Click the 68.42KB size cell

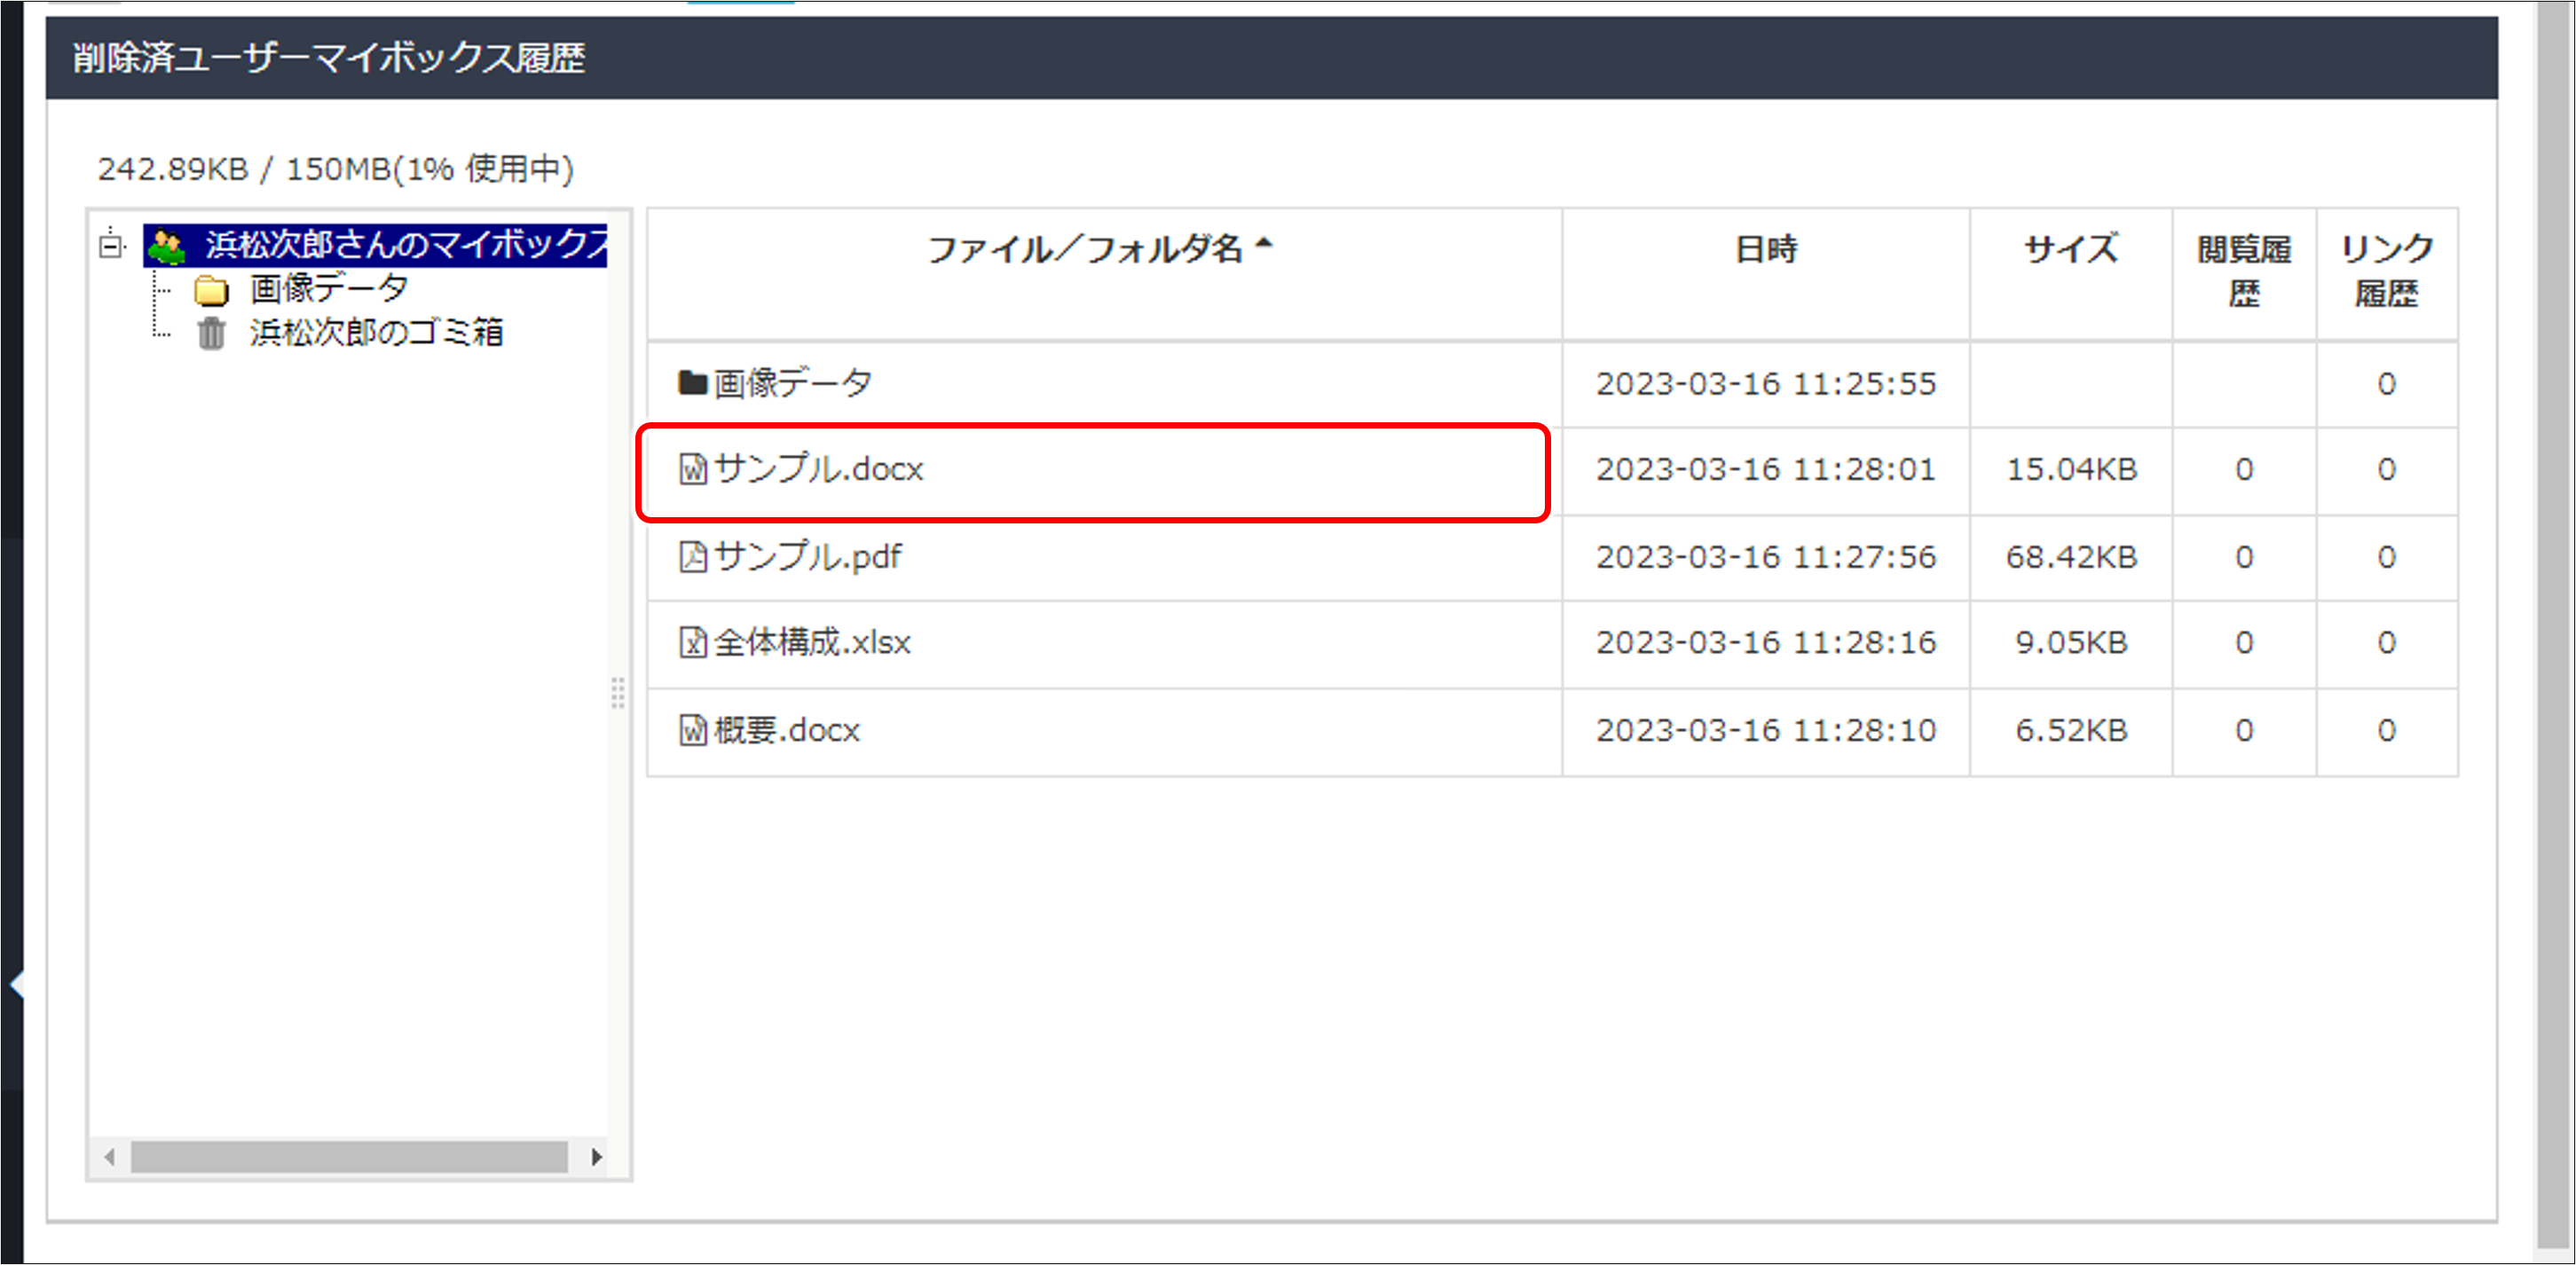tap(2071, 557)
